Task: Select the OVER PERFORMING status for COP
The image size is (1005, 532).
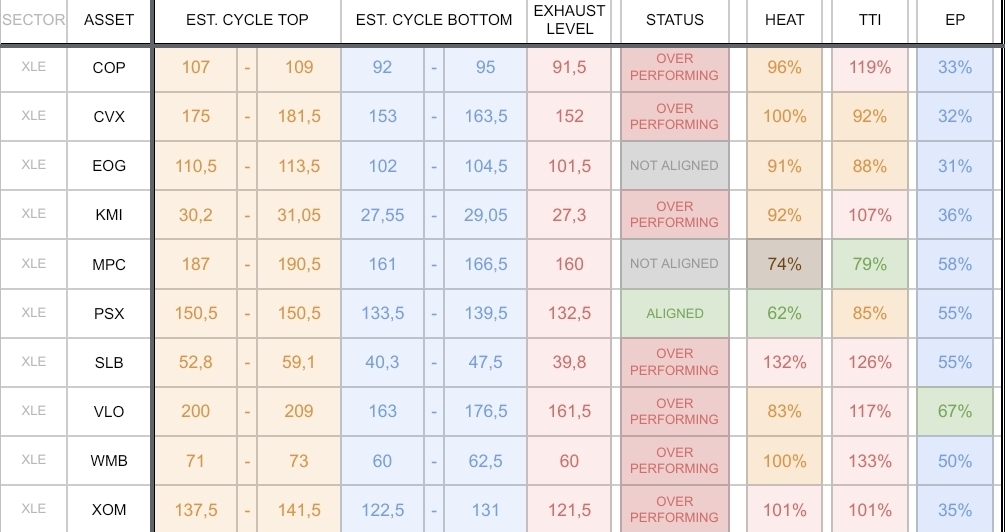Action: pyautogui.click(x=675, y=67)
